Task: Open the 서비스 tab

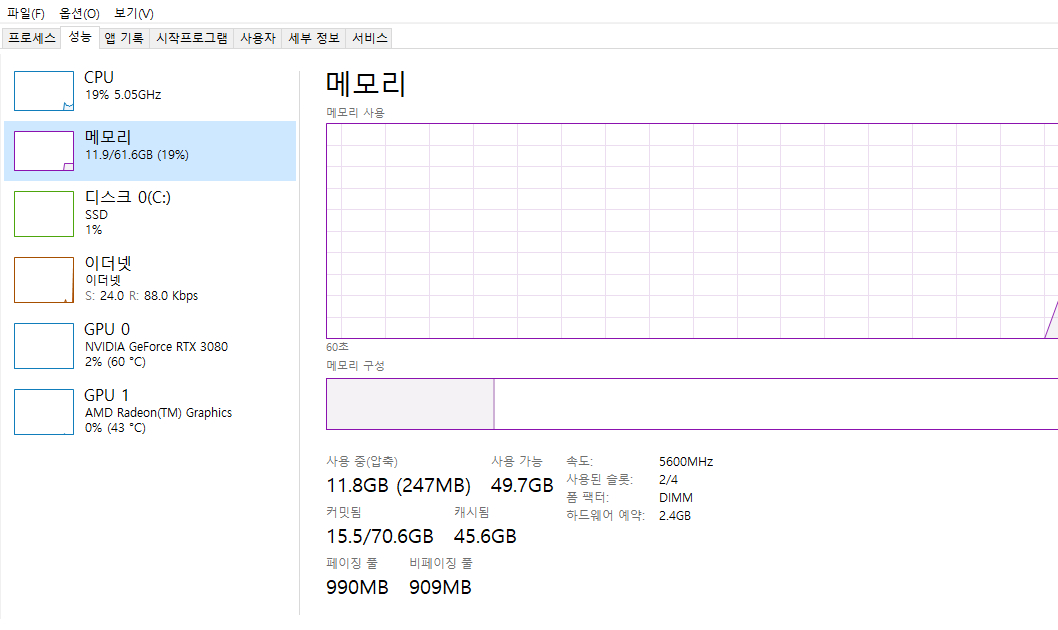Action: (x=369, y=36)
